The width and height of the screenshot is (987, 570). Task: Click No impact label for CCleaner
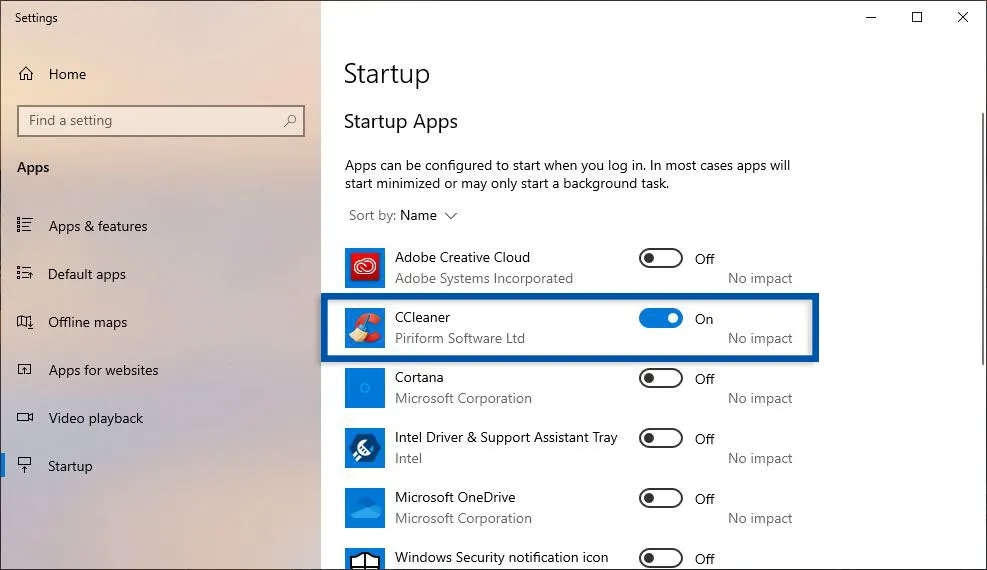(x=760, y=338)
